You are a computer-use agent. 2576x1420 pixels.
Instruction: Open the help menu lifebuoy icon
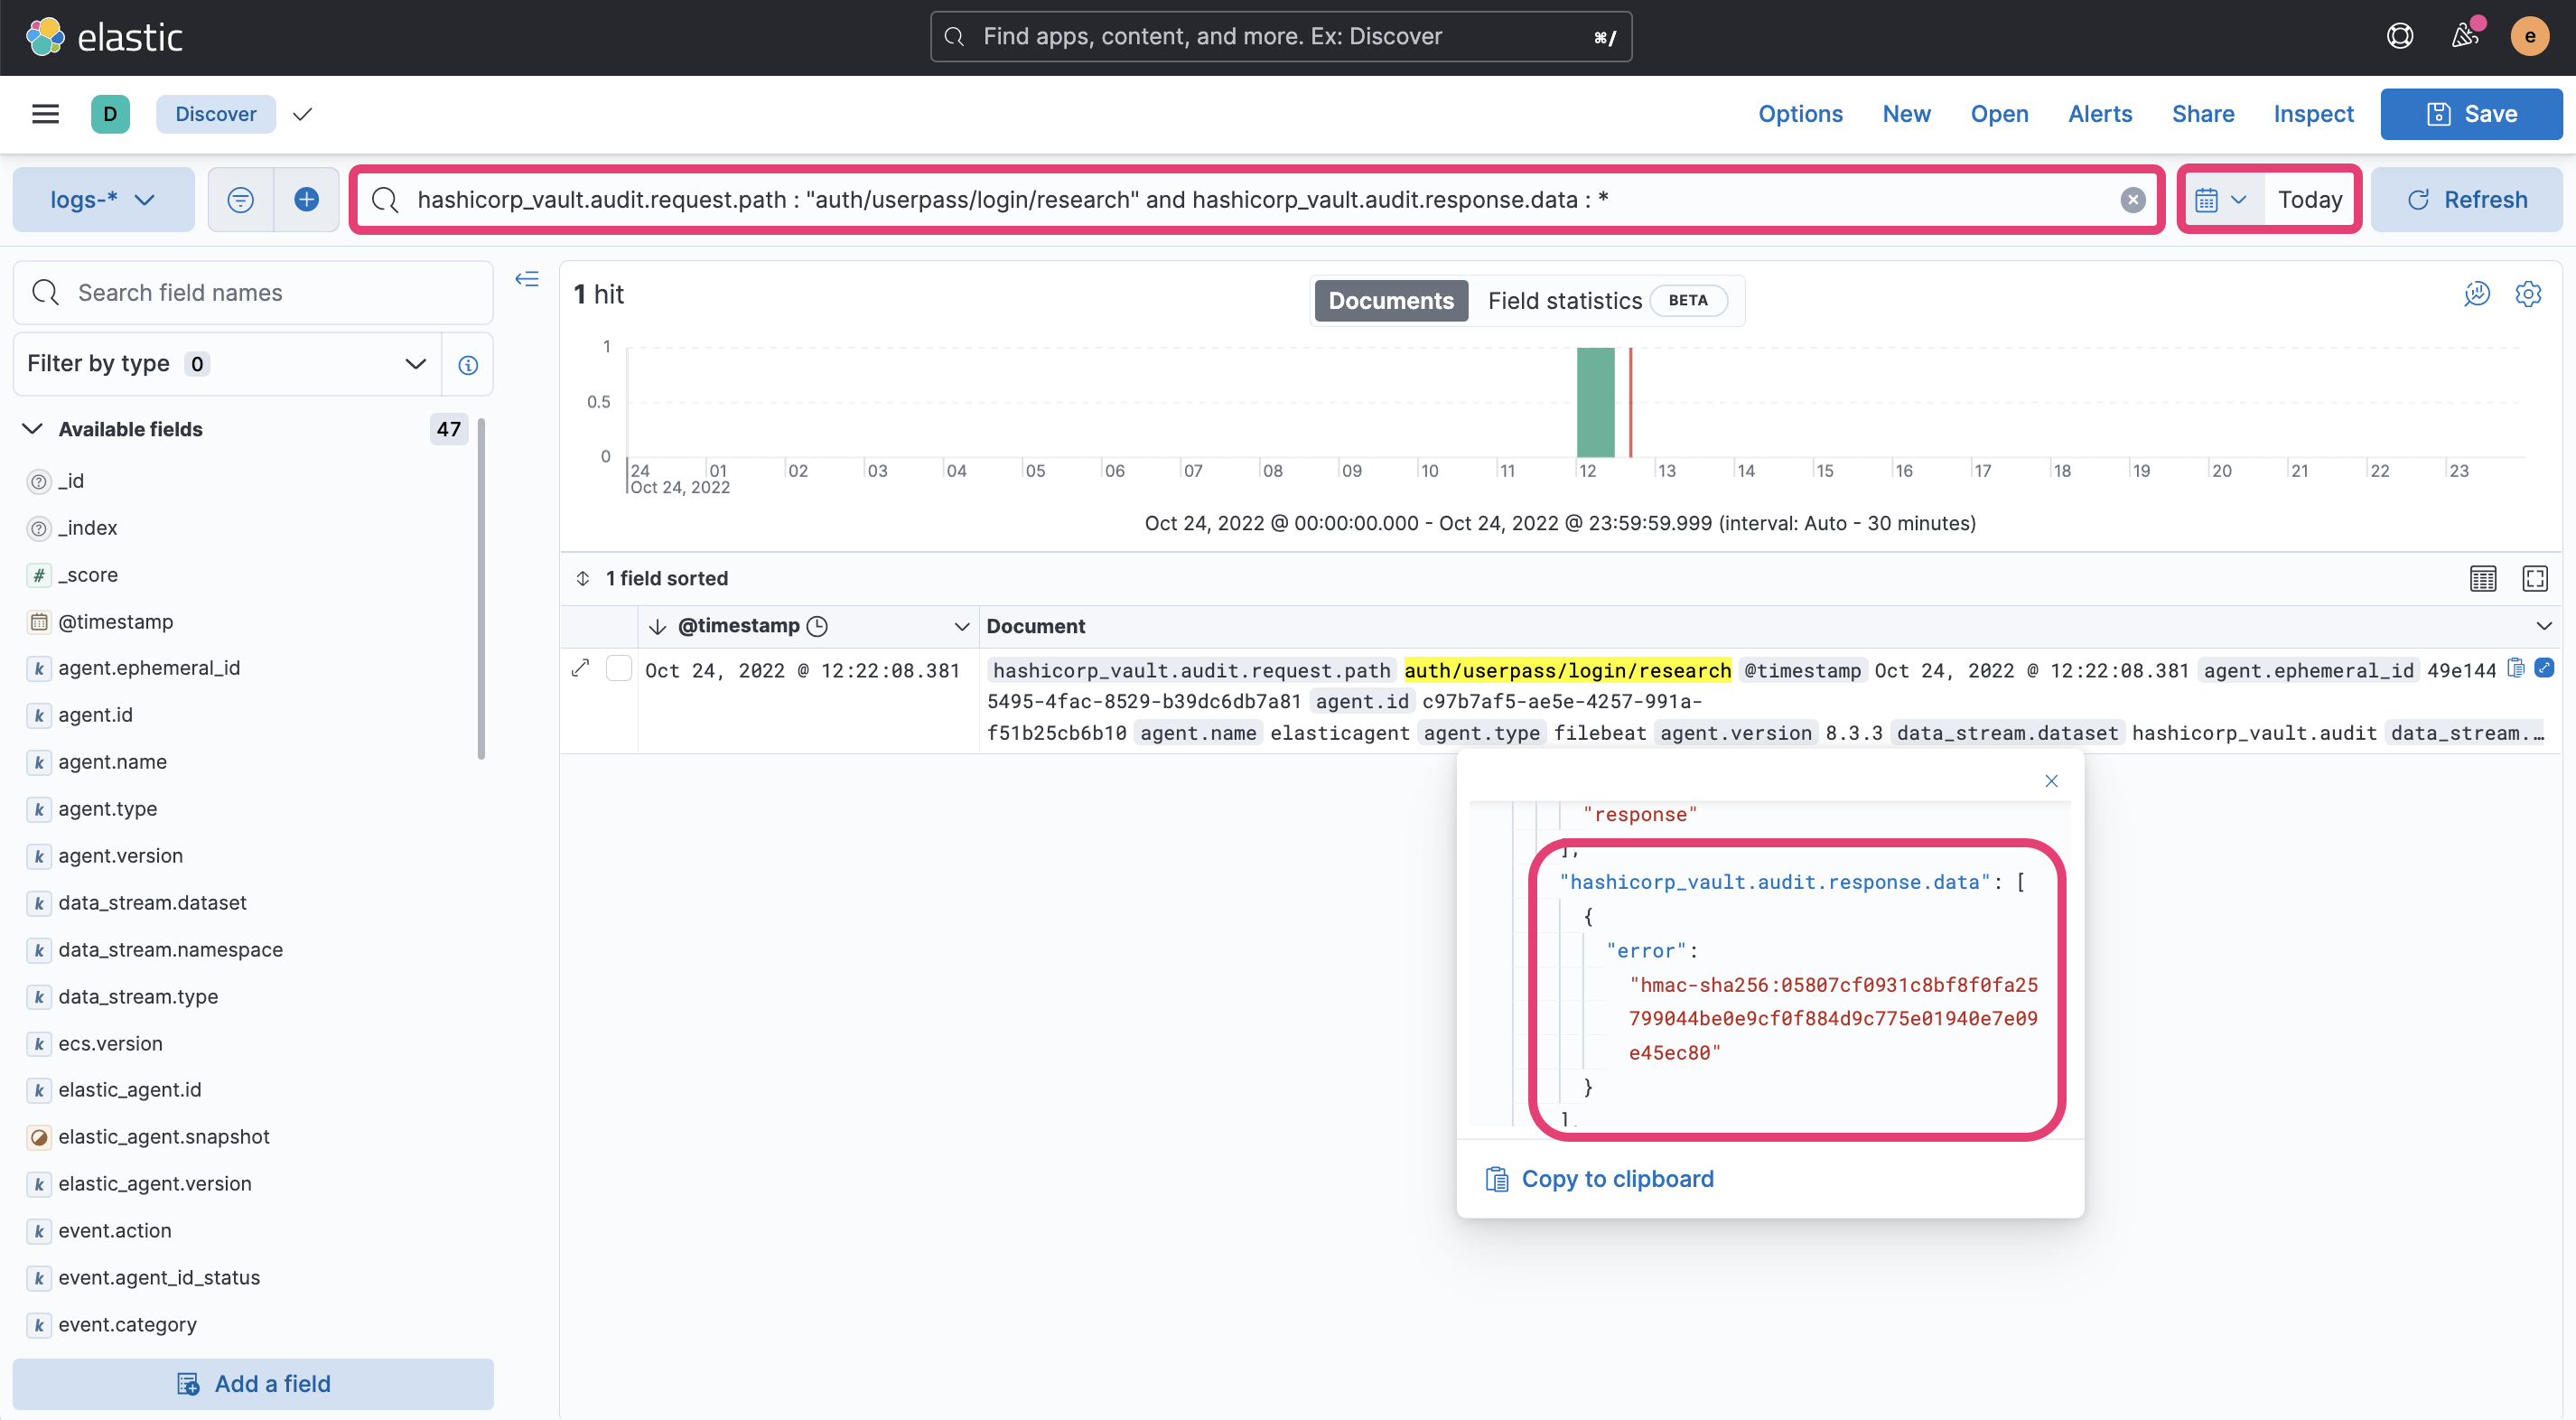[2400, 37]
